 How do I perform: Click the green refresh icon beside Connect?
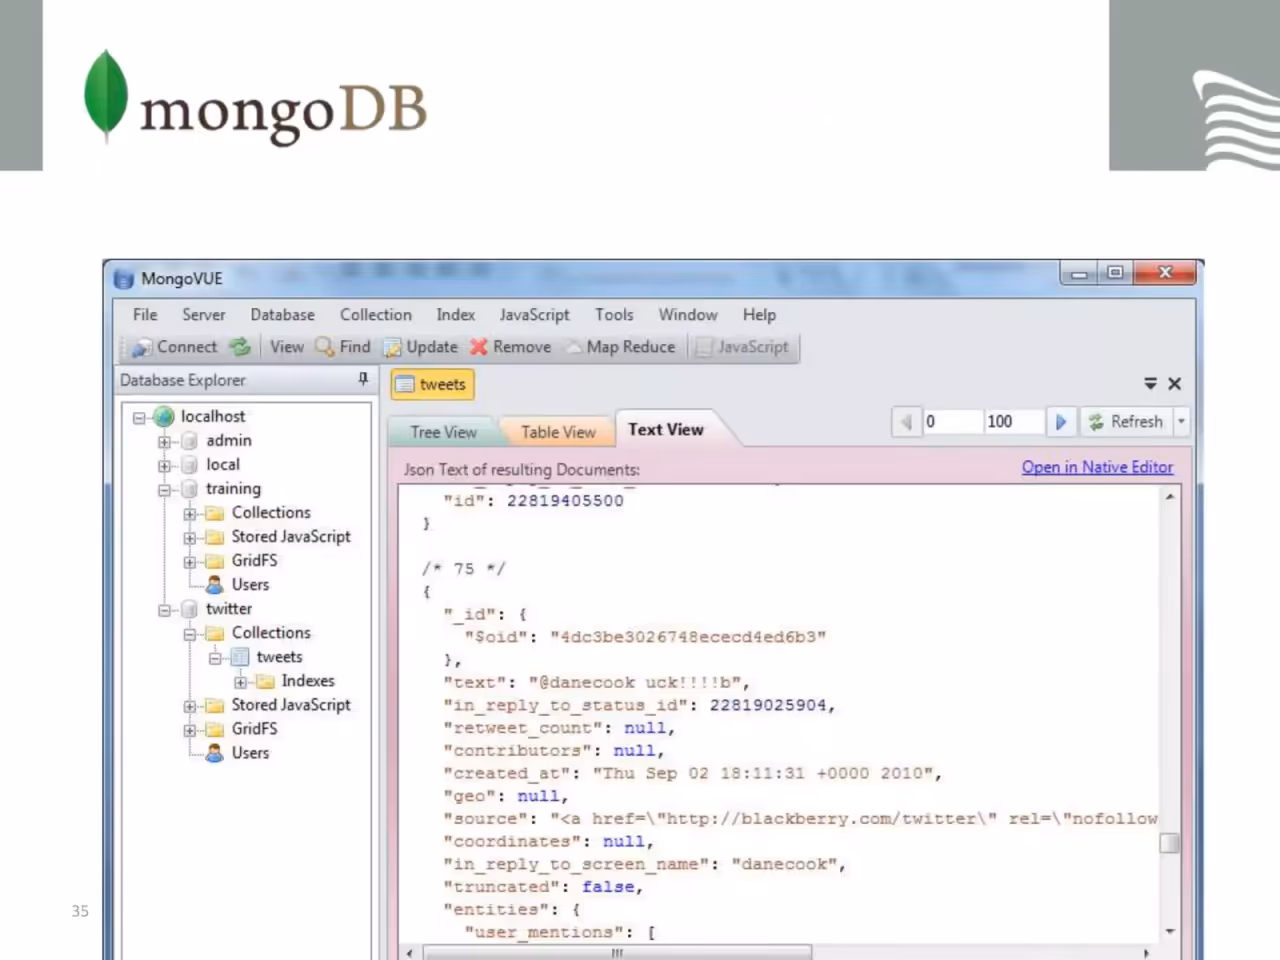click(x=239, y=347)
